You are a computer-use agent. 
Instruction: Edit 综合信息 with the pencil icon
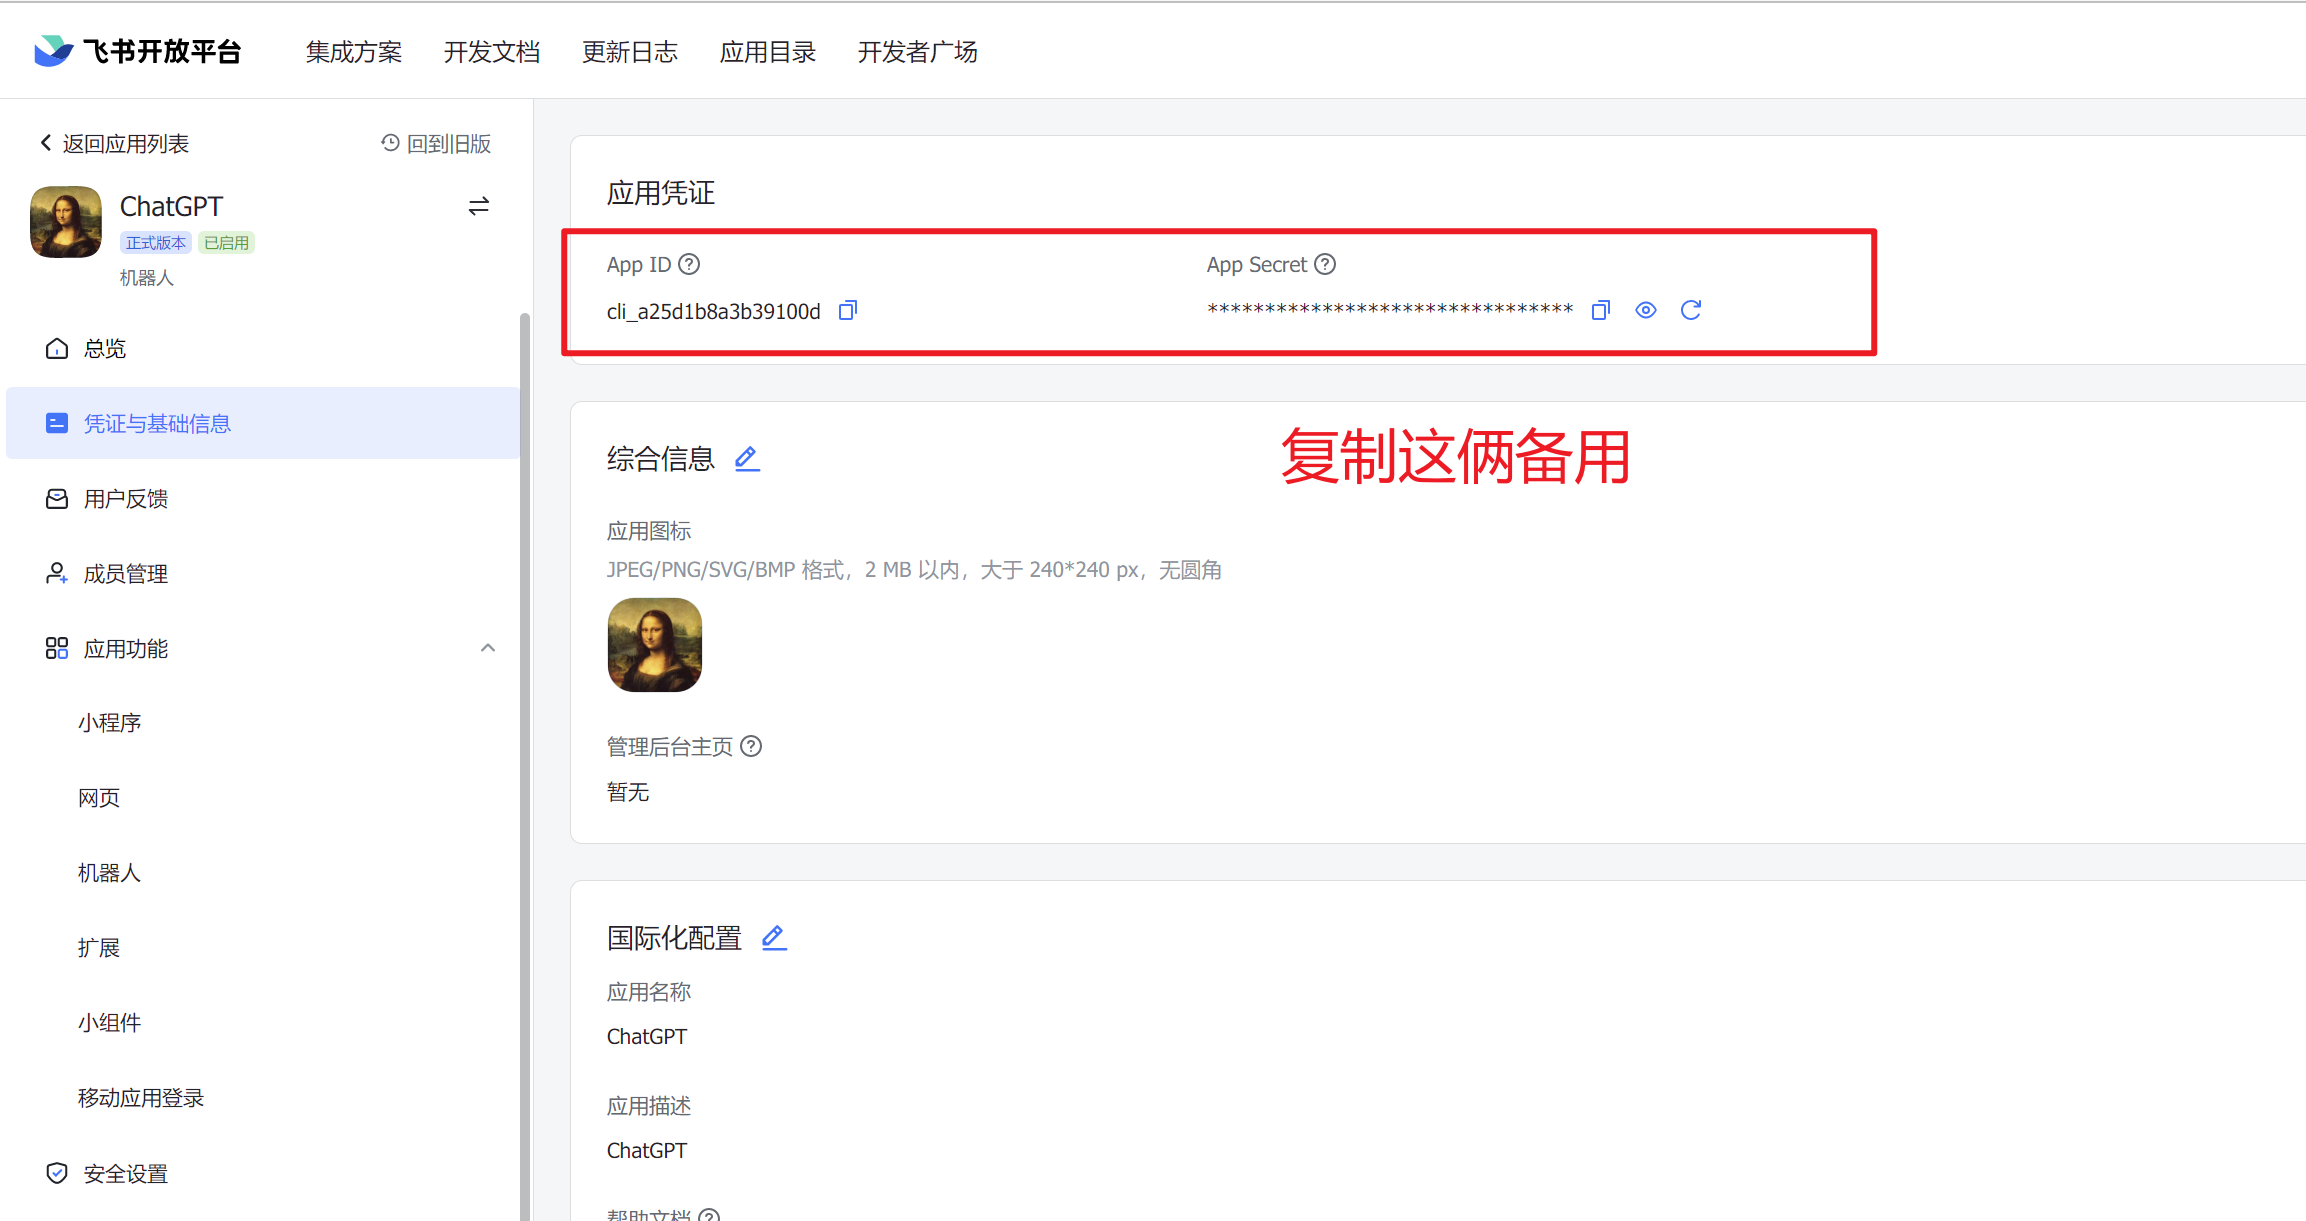[x=747, y=459]
